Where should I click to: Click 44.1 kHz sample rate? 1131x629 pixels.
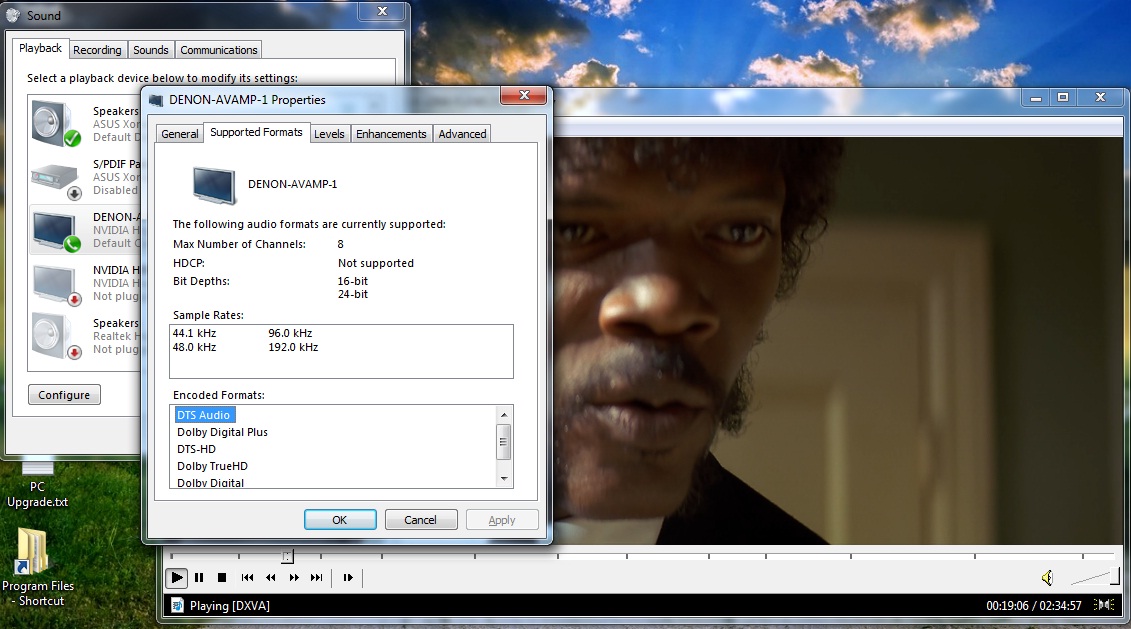194,333
